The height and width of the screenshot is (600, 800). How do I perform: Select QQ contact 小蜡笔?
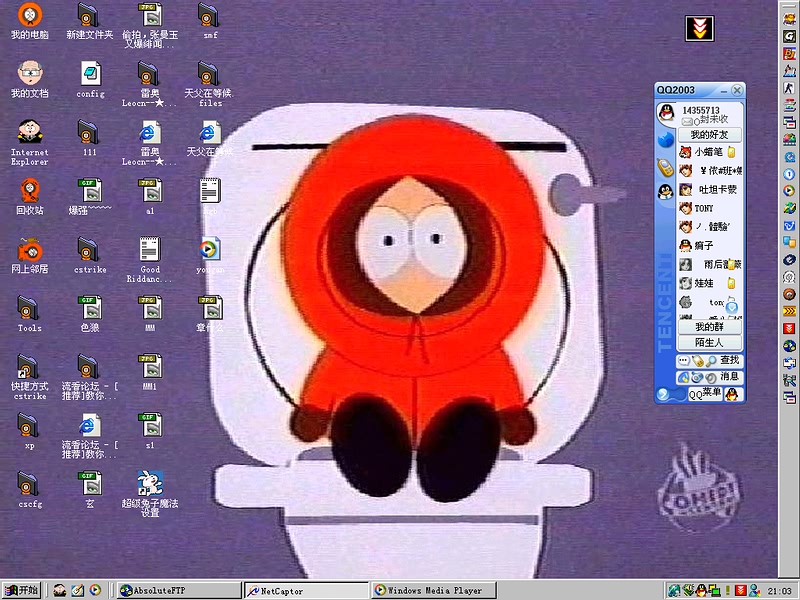[x=708, y=152]
